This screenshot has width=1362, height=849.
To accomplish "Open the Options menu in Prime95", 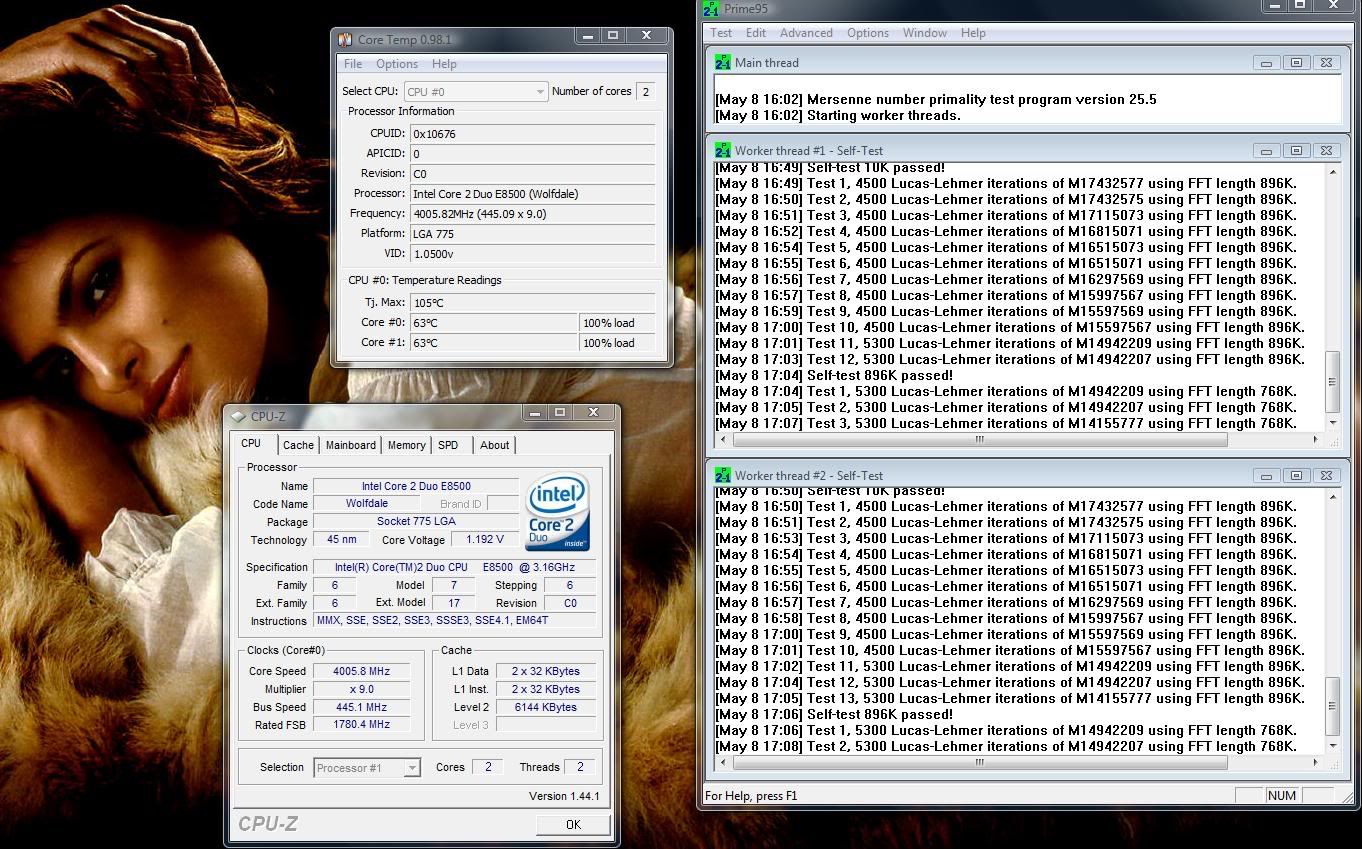I will click(868, 33).
